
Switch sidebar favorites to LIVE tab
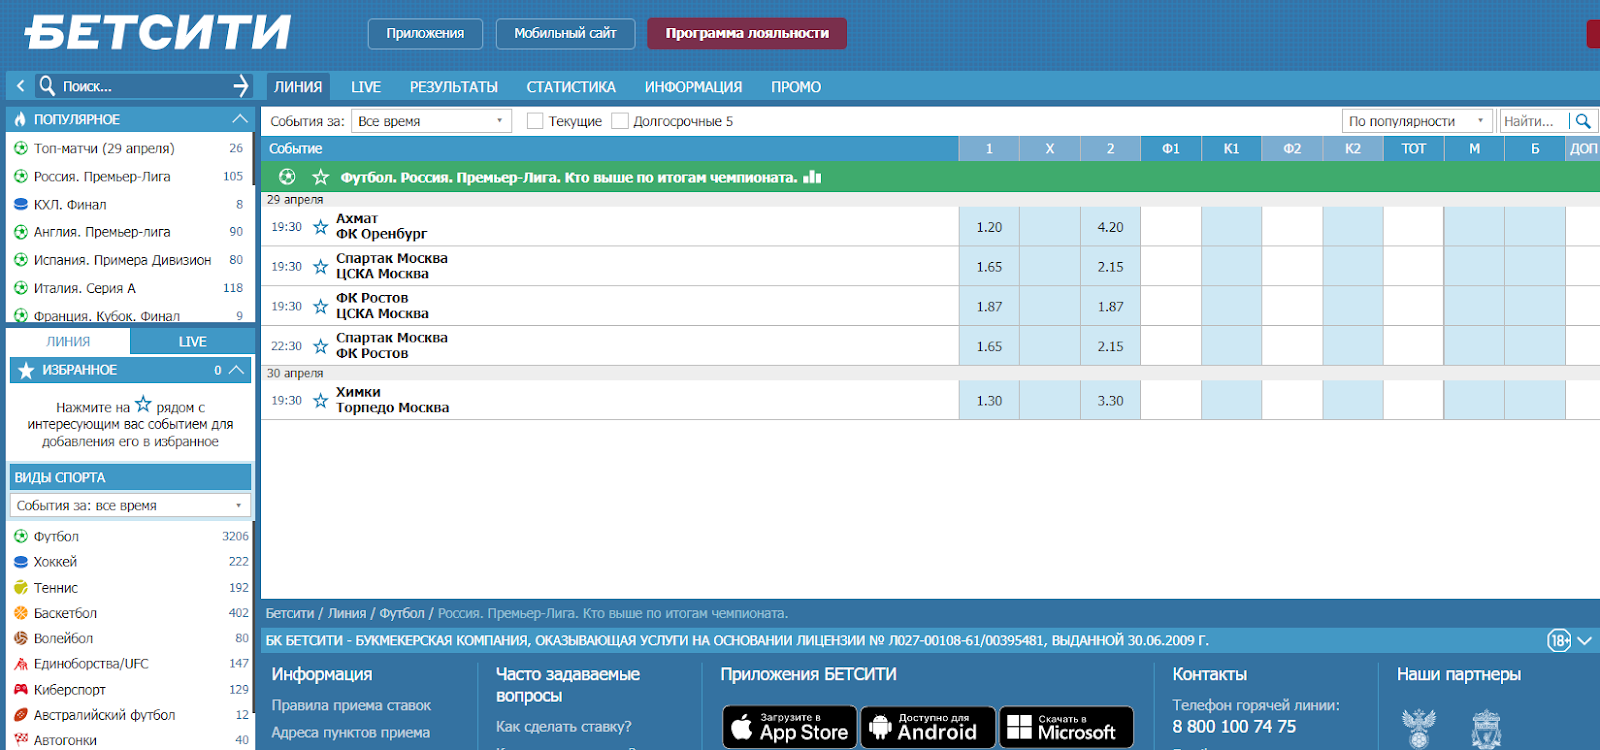[x=192, y=341]
